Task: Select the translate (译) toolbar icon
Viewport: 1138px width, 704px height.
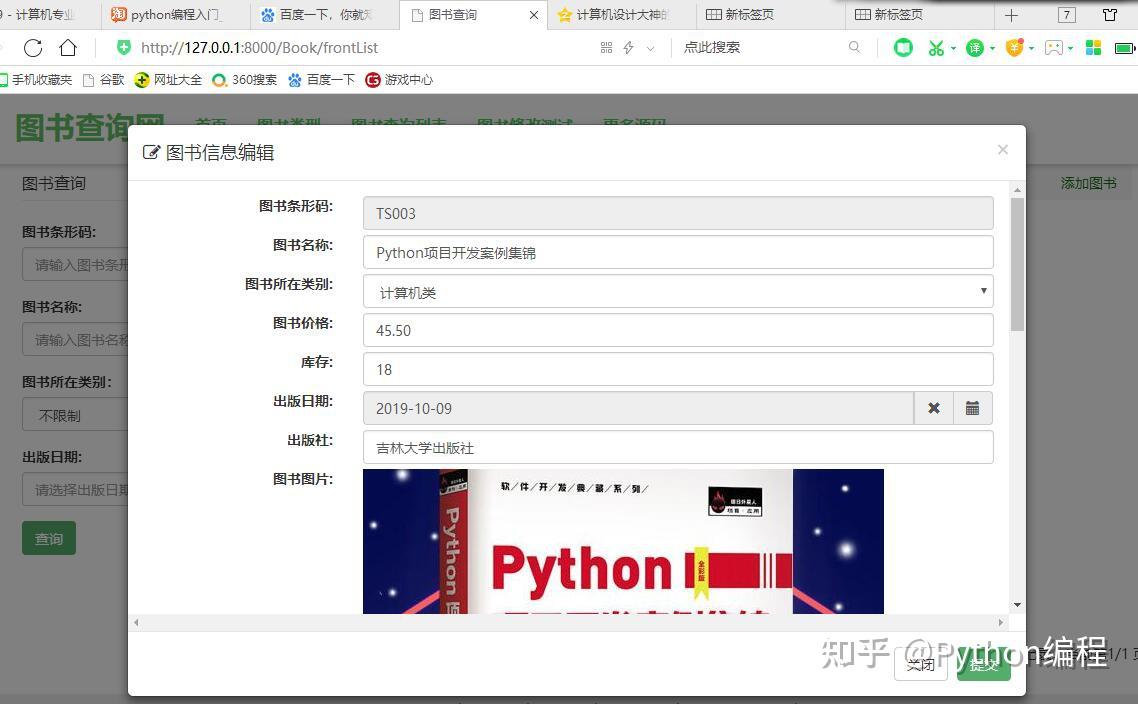Action: click(975, 47)
